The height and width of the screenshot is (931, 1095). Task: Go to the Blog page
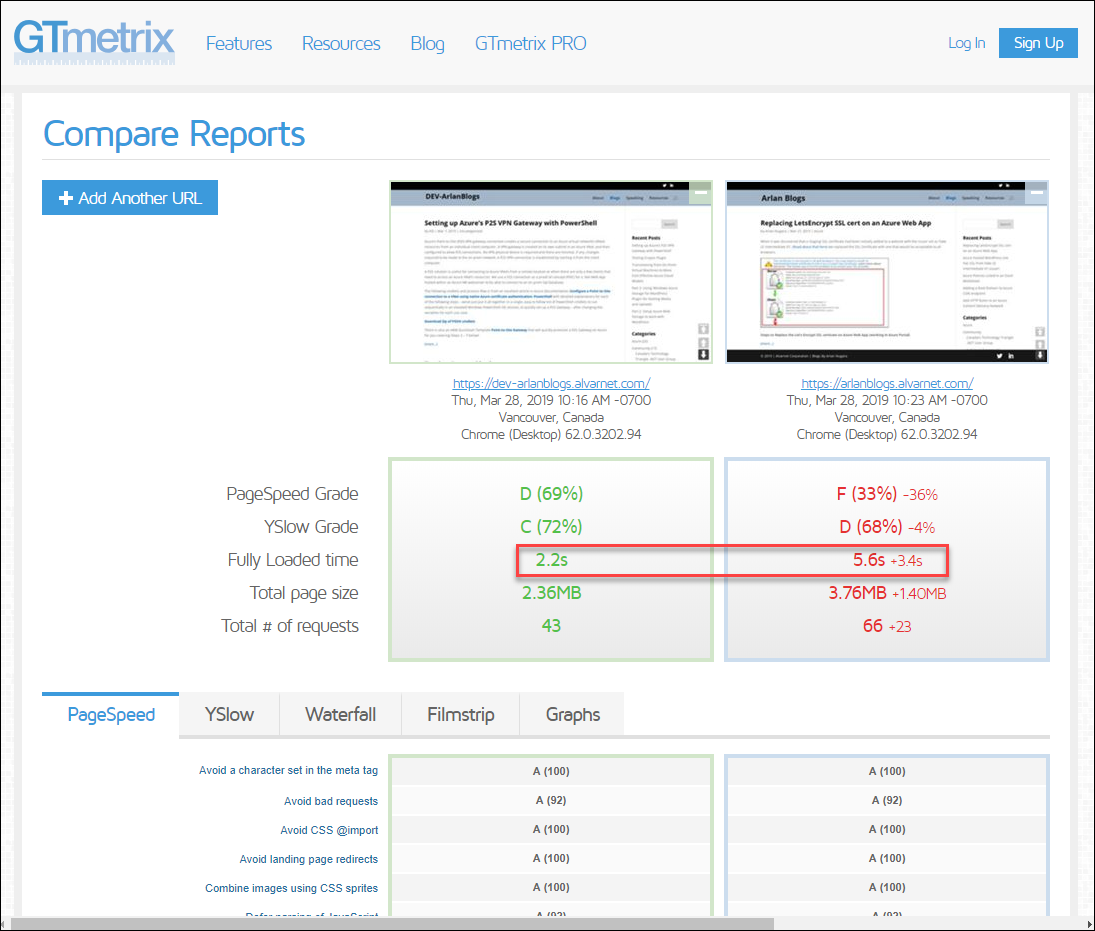point(427,43)
